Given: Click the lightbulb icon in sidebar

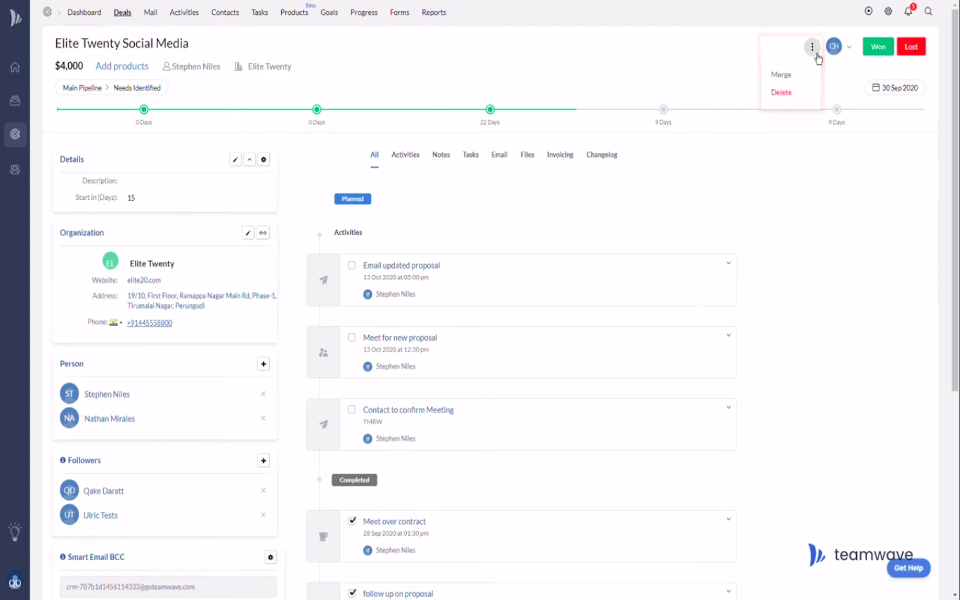Looking at the screenshot, I should (15, 531).
